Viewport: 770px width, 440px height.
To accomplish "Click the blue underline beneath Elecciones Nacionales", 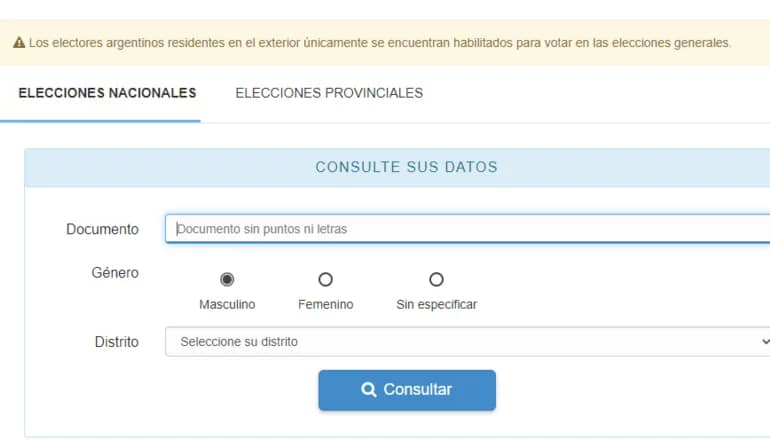I will pyautogui.click(x=100, y=121).
